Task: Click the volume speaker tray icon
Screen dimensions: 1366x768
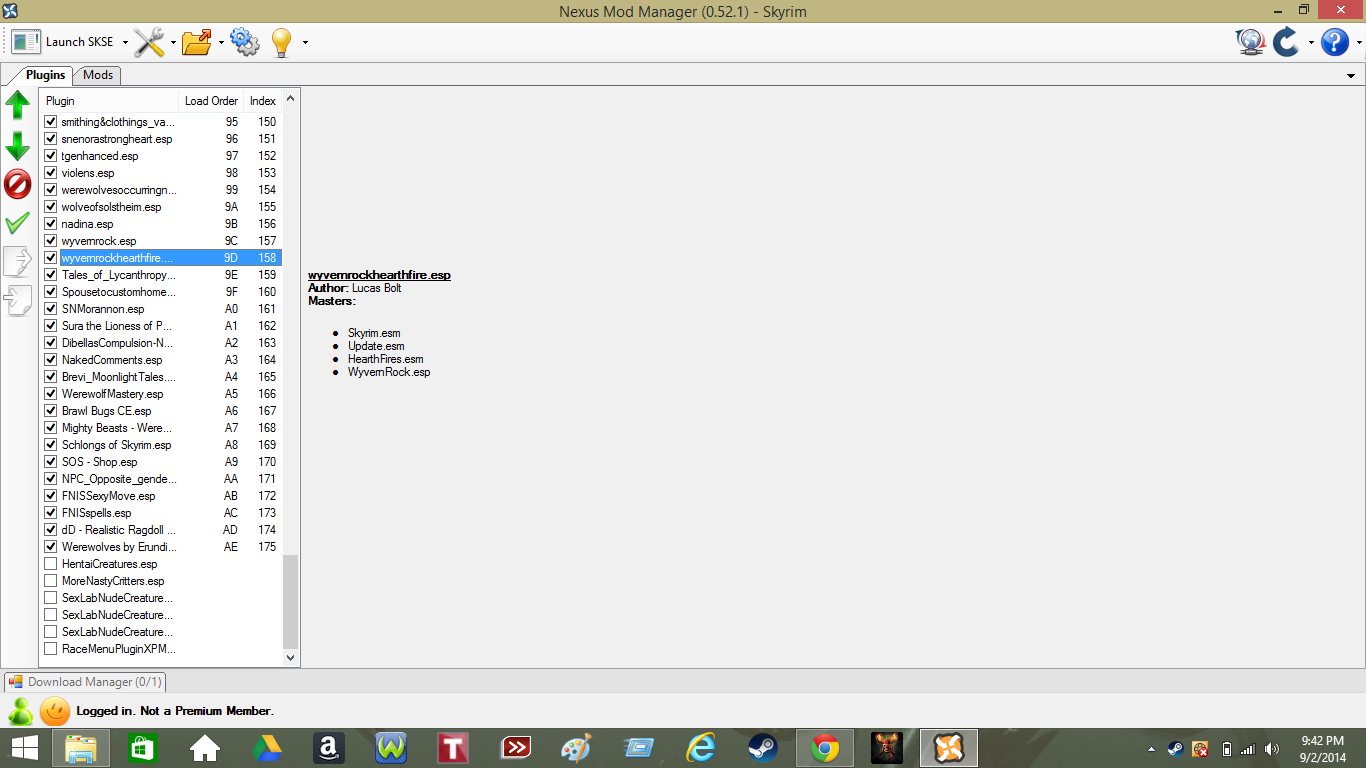Action: (x=1272, y=748)
